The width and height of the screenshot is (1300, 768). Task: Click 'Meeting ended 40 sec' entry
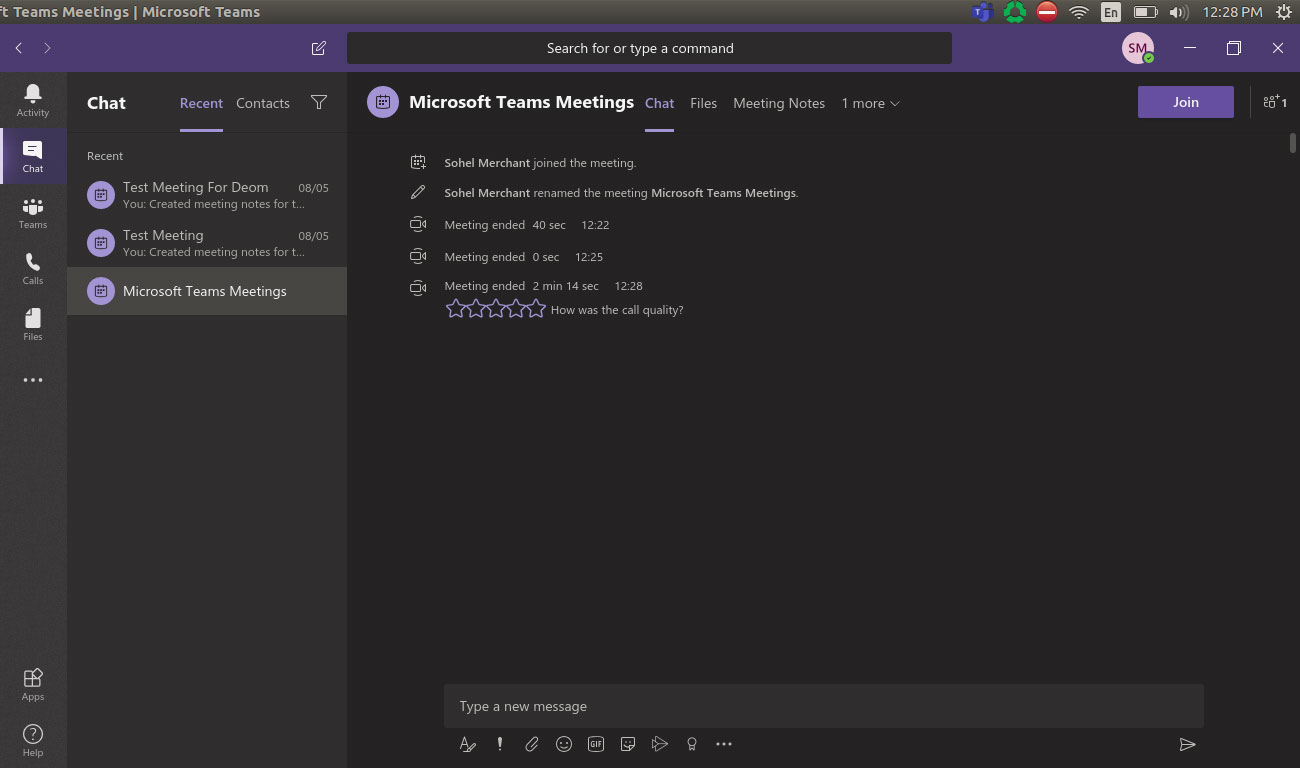[527, 225]
